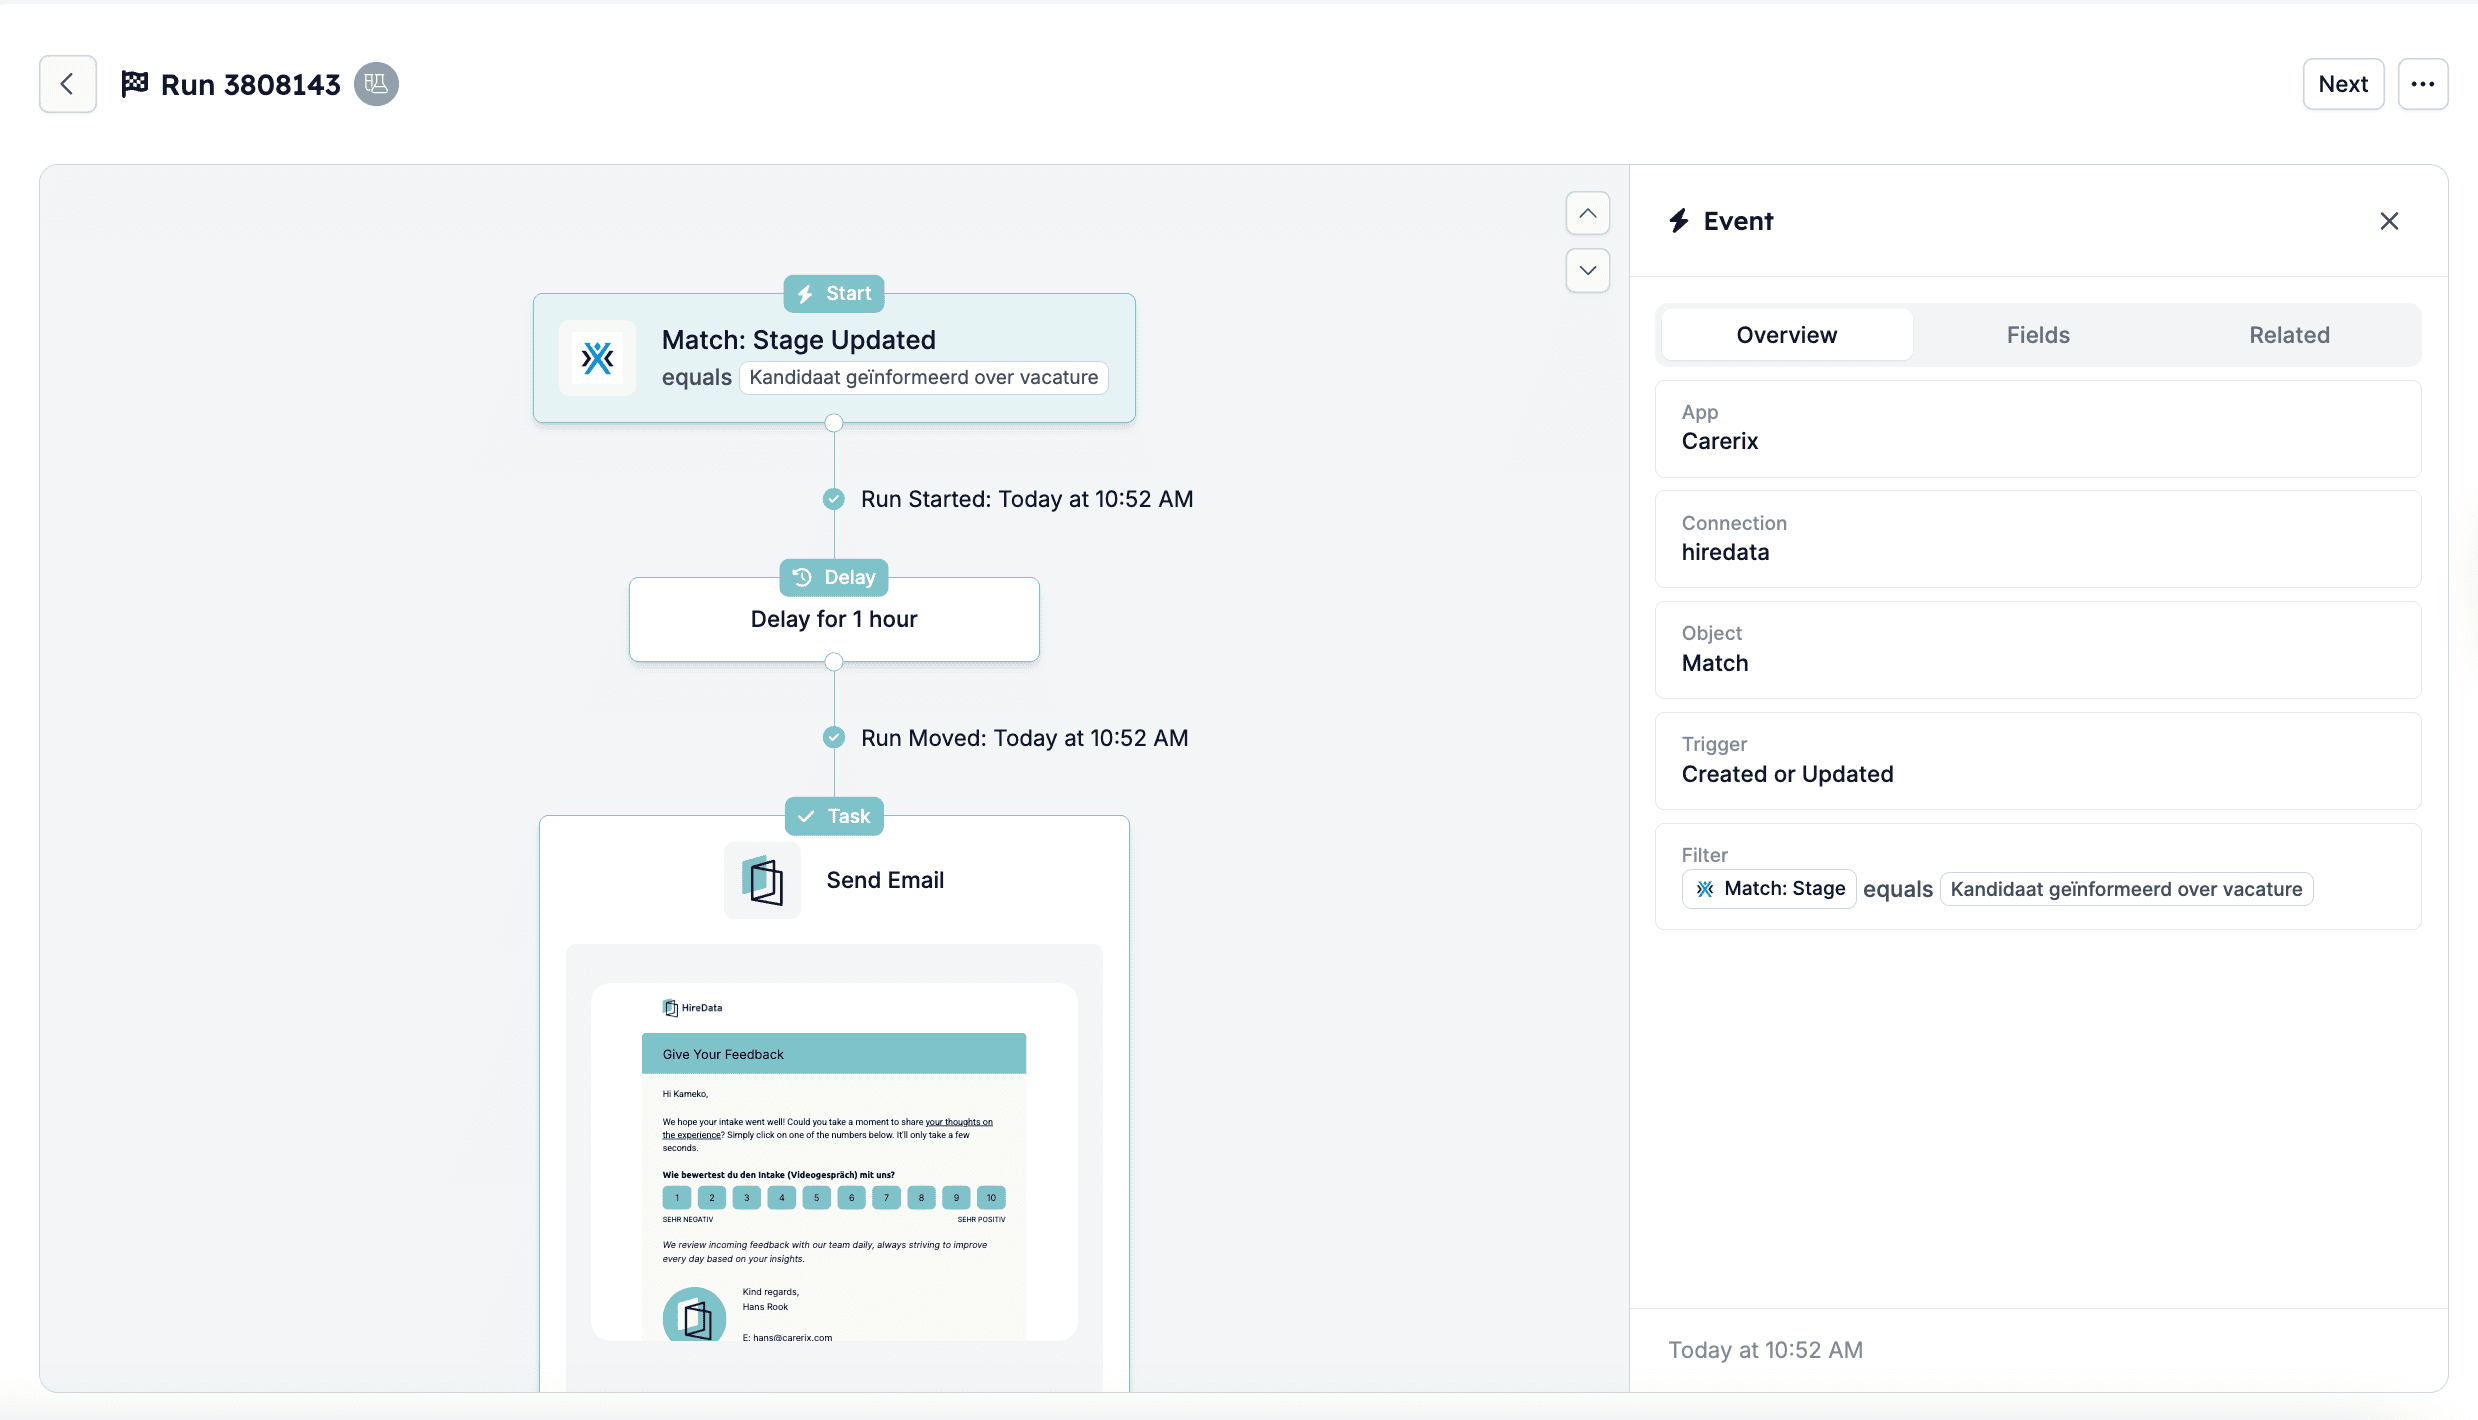
Task: Click the Give Your Feedback email header
Action: pos(834,1054)
